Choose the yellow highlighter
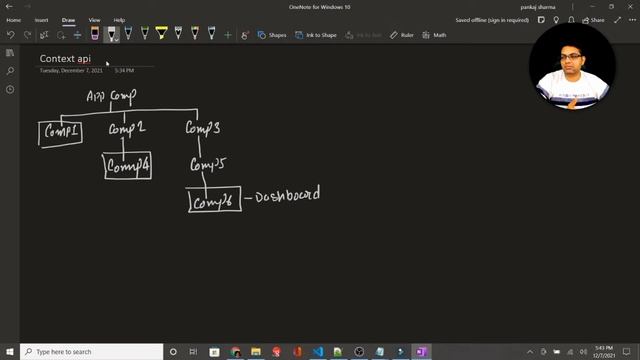 pos(162,33)
